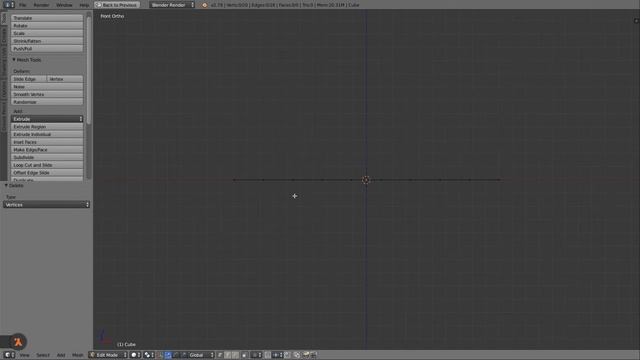
Task: Click the Slide Edge button
Action: 29,79
